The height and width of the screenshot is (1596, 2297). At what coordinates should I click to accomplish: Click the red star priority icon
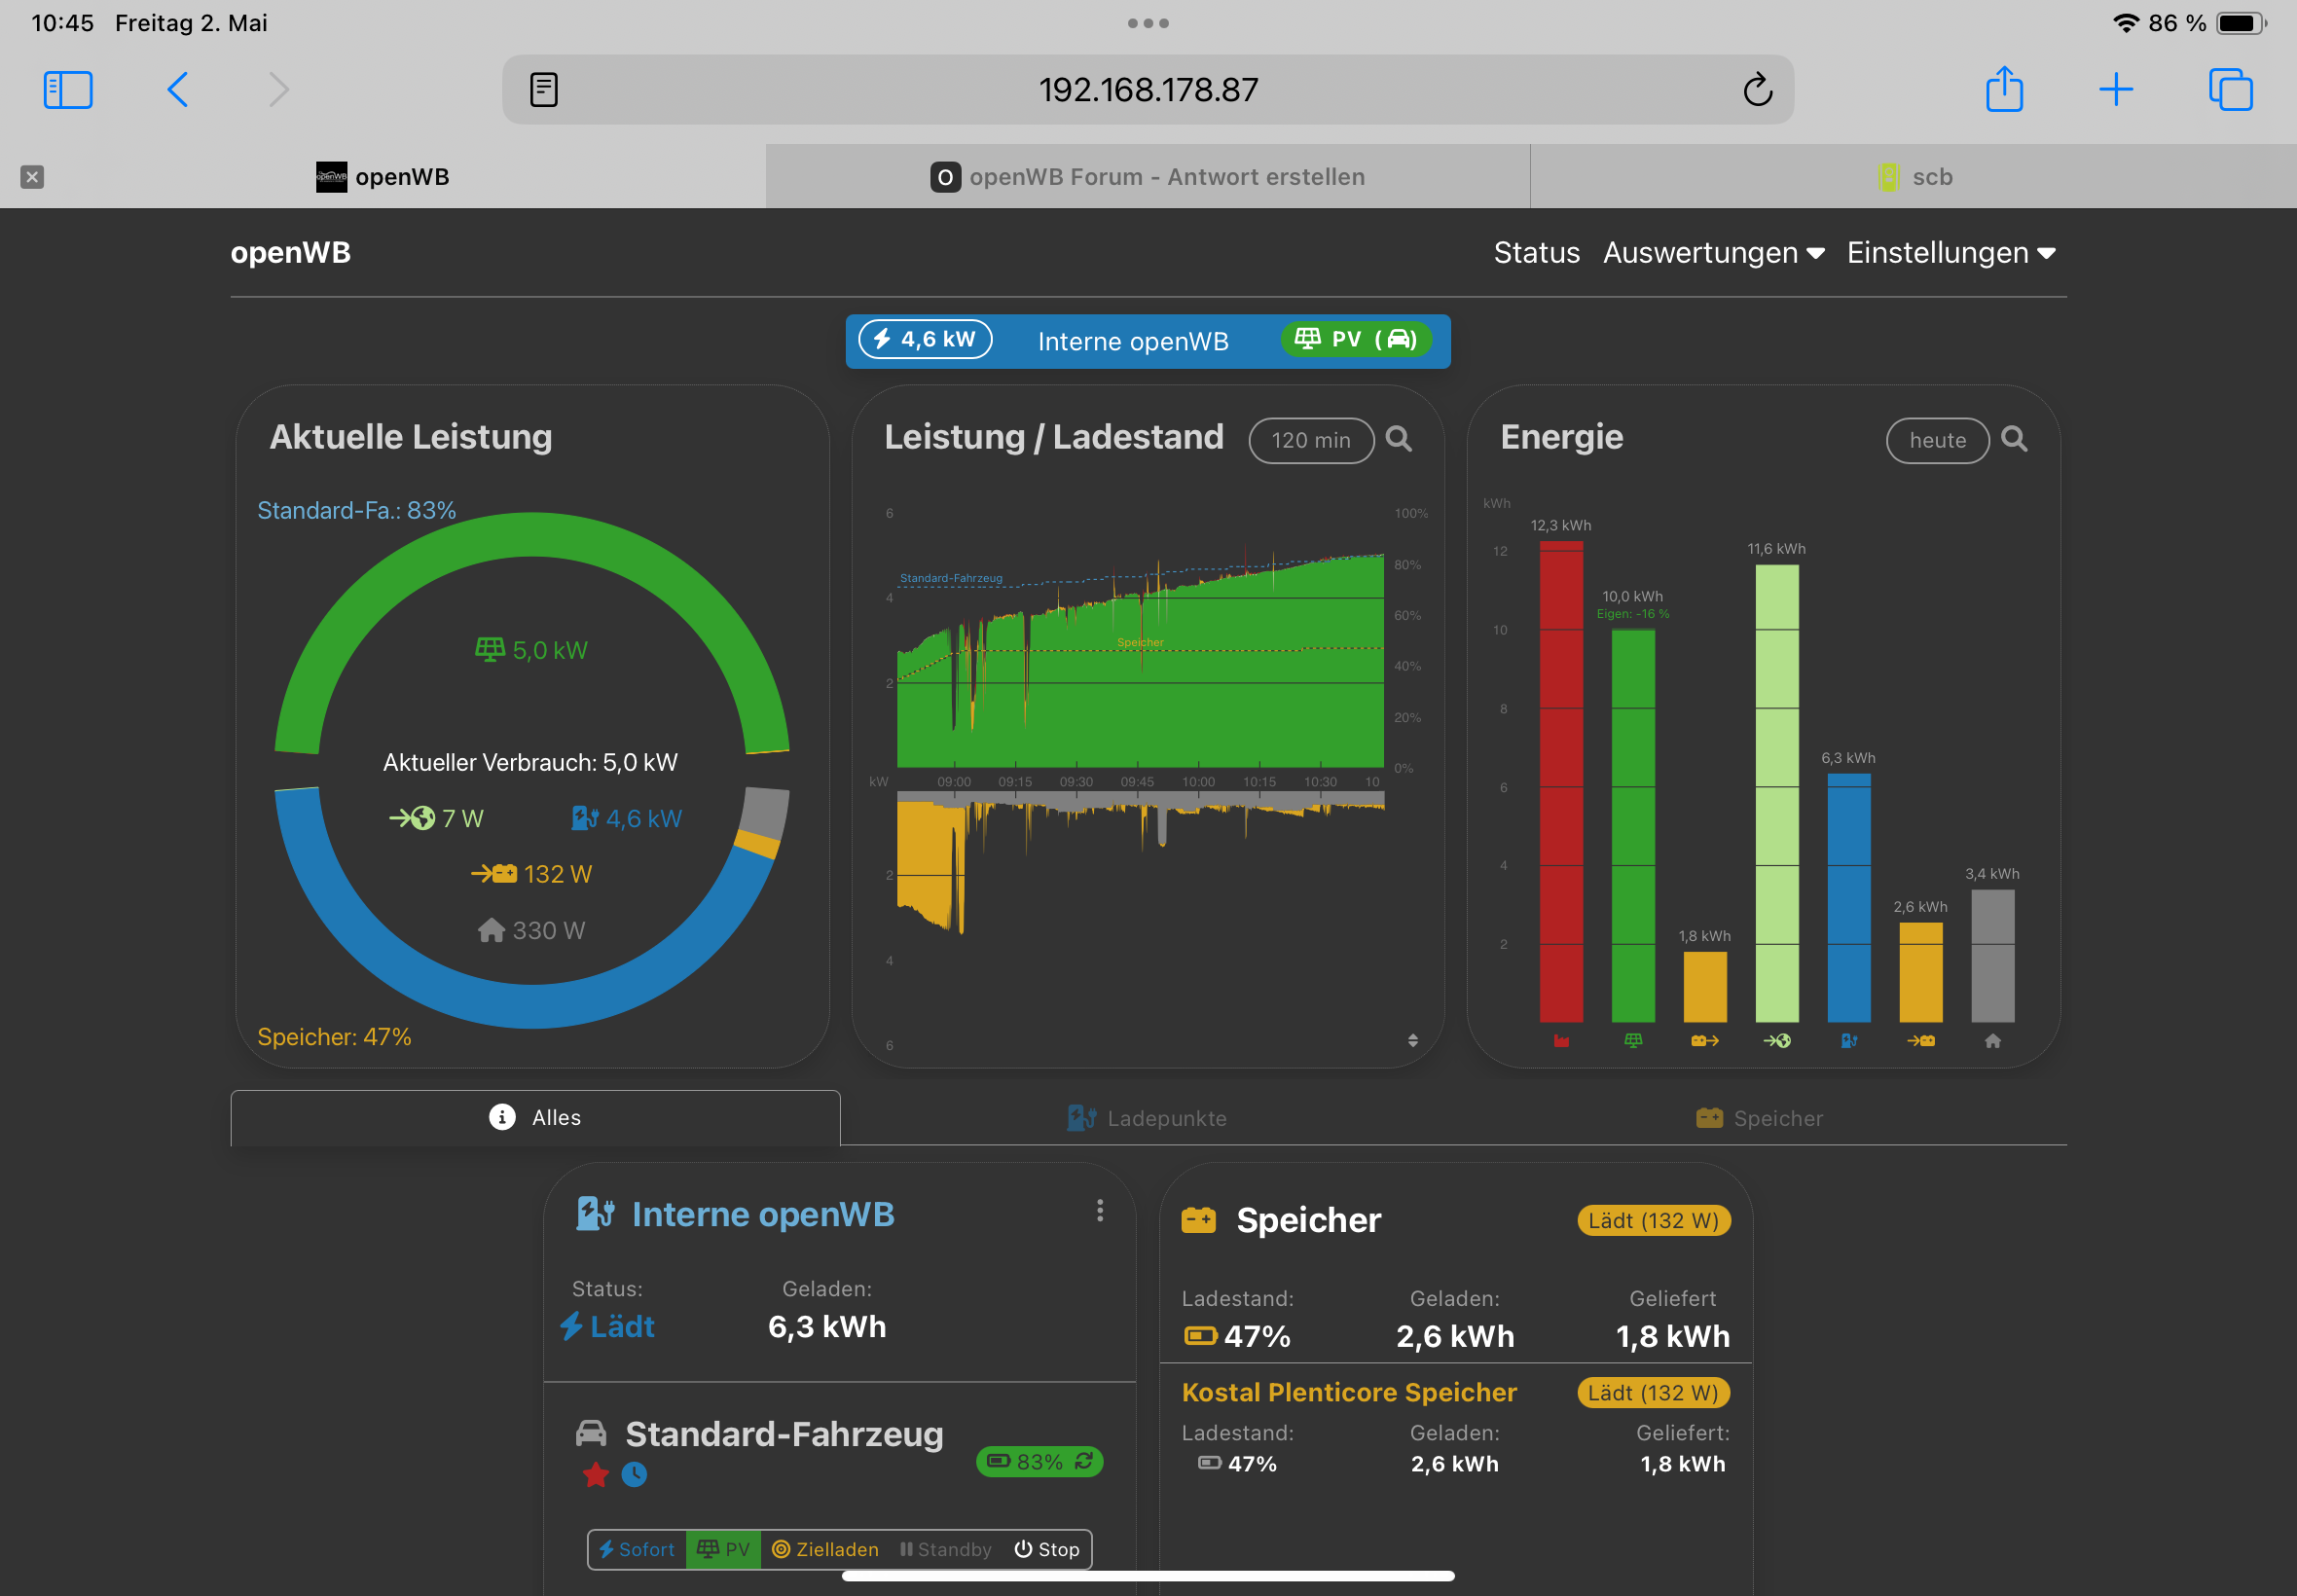click(x=596, y=1474)
